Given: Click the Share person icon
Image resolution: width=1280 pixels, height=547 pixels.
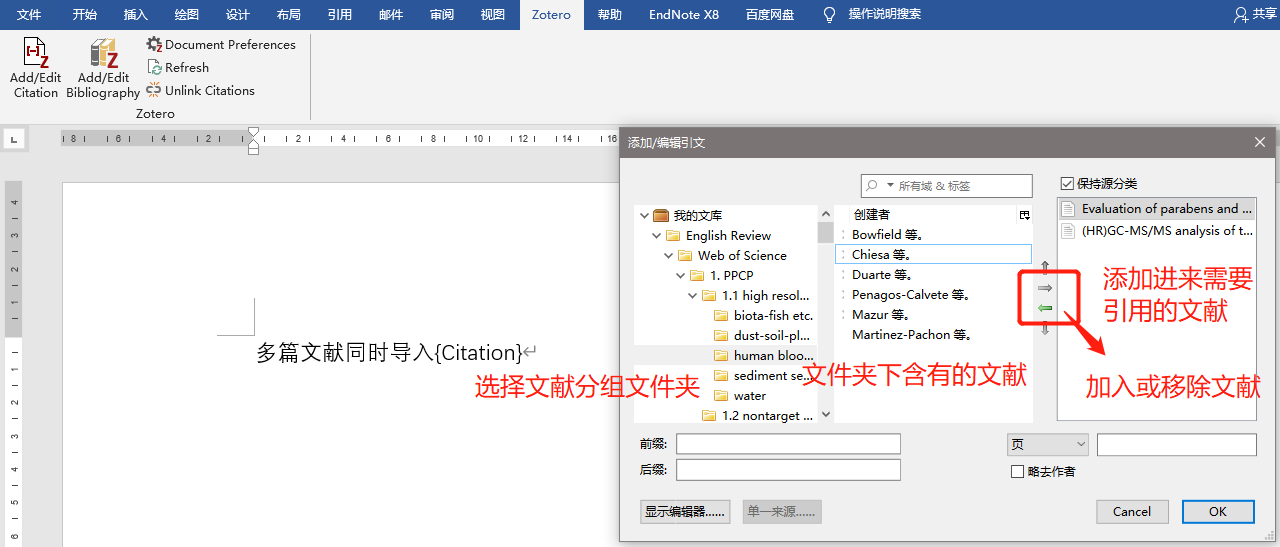Looking at the screenshot, I should point(1241,15).
